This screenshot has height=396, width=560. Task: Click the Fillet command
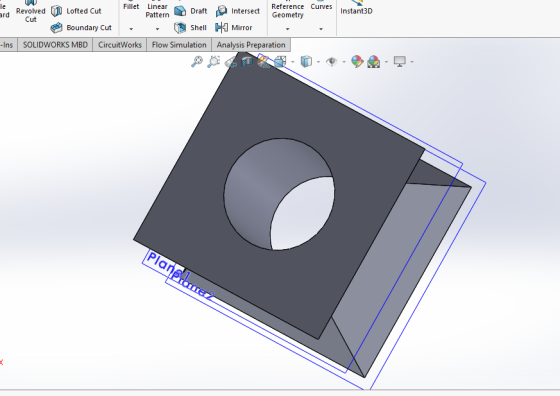[131, 5]
